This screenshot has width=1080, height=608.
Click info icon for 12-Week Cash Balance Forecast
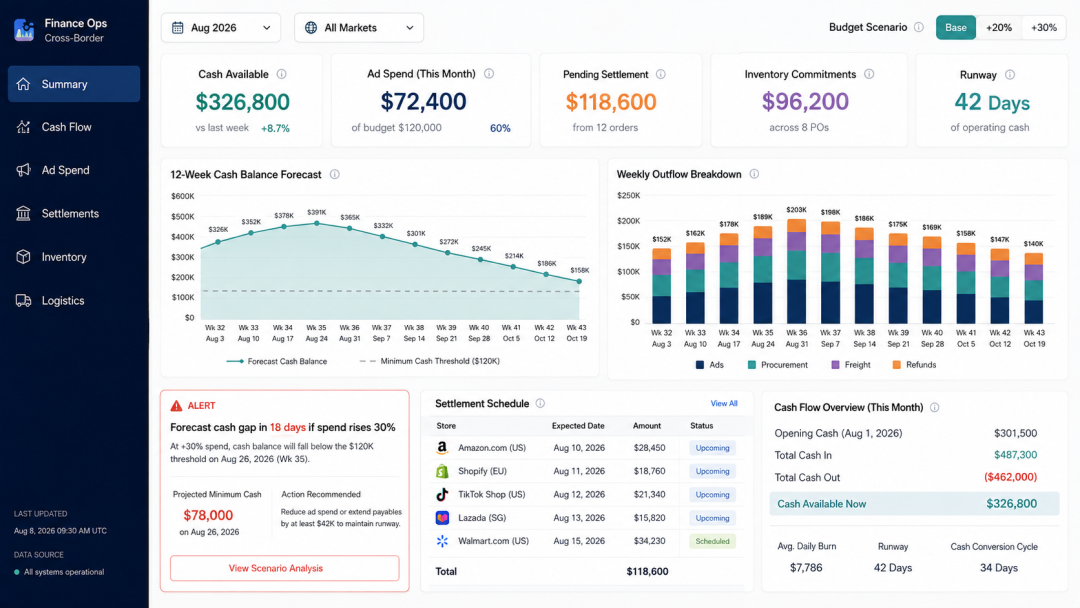(335, 174)
